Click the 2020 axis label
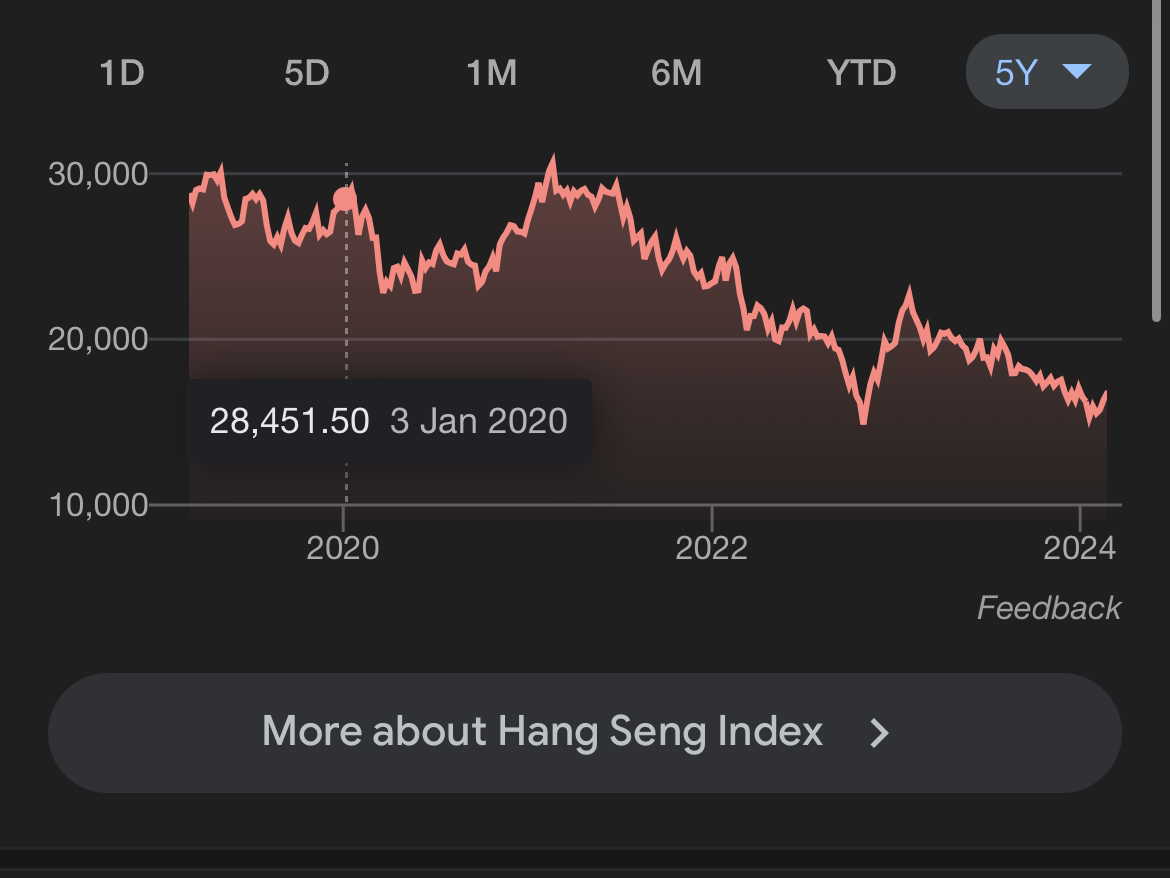 342,548
